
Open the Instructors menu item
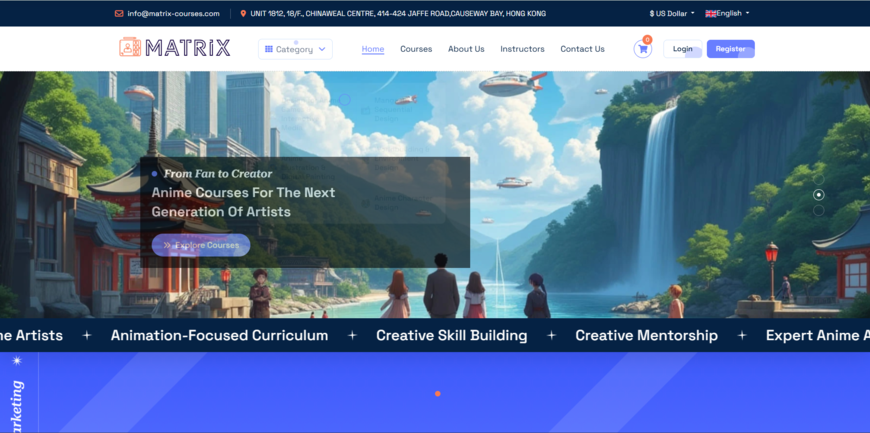tap(522, 49)
